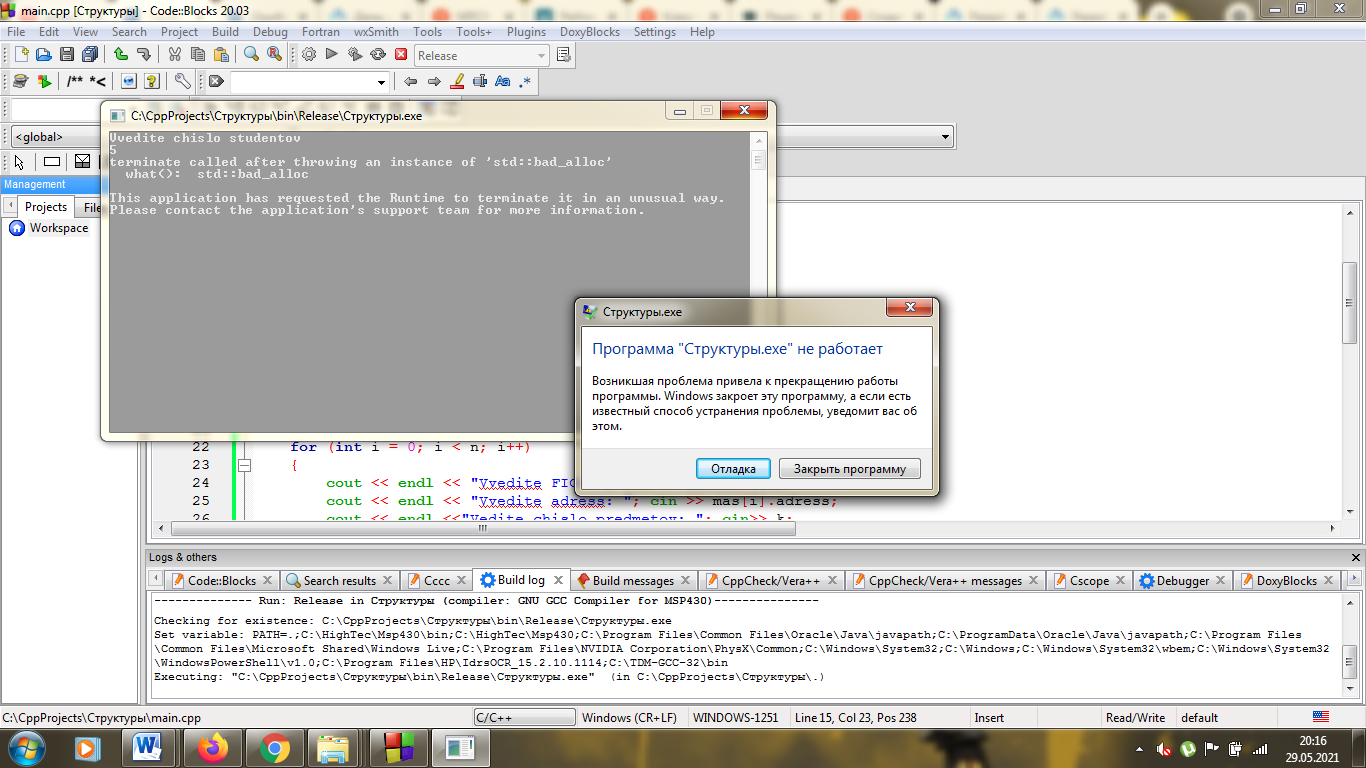Click the Build log vertical scrollbar
The image size is (1366, 768).
tap(1350, 646)
